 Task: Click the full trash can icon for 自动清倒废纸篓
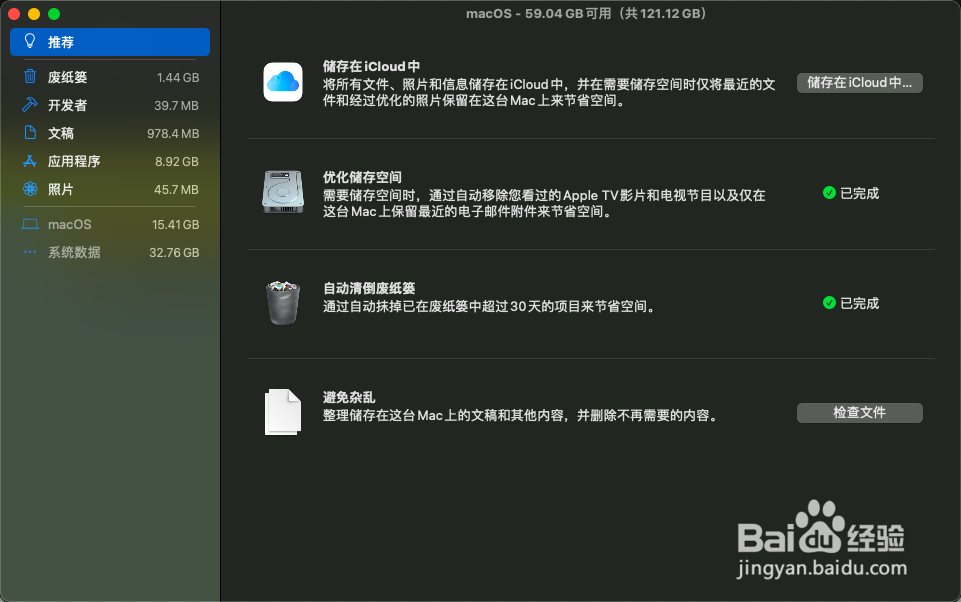283,303
